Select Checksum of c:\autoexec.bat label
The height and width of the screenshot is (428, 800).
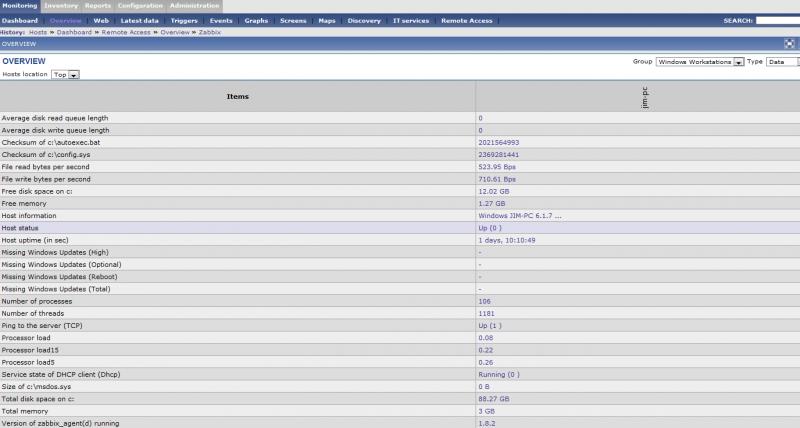coord(51,143)
